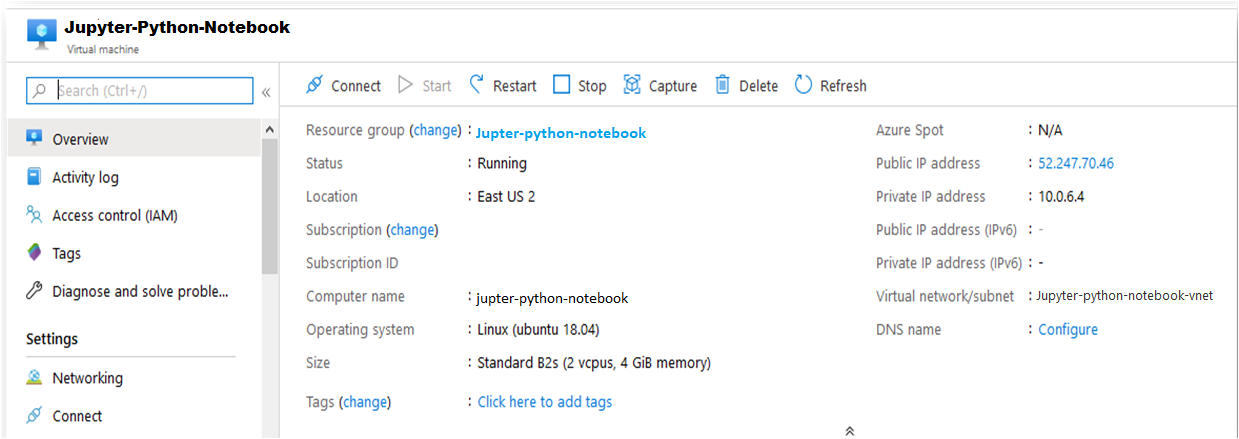
Task: Click change link beside Tags
Action: pyautogui.click(x=365, y=402)
